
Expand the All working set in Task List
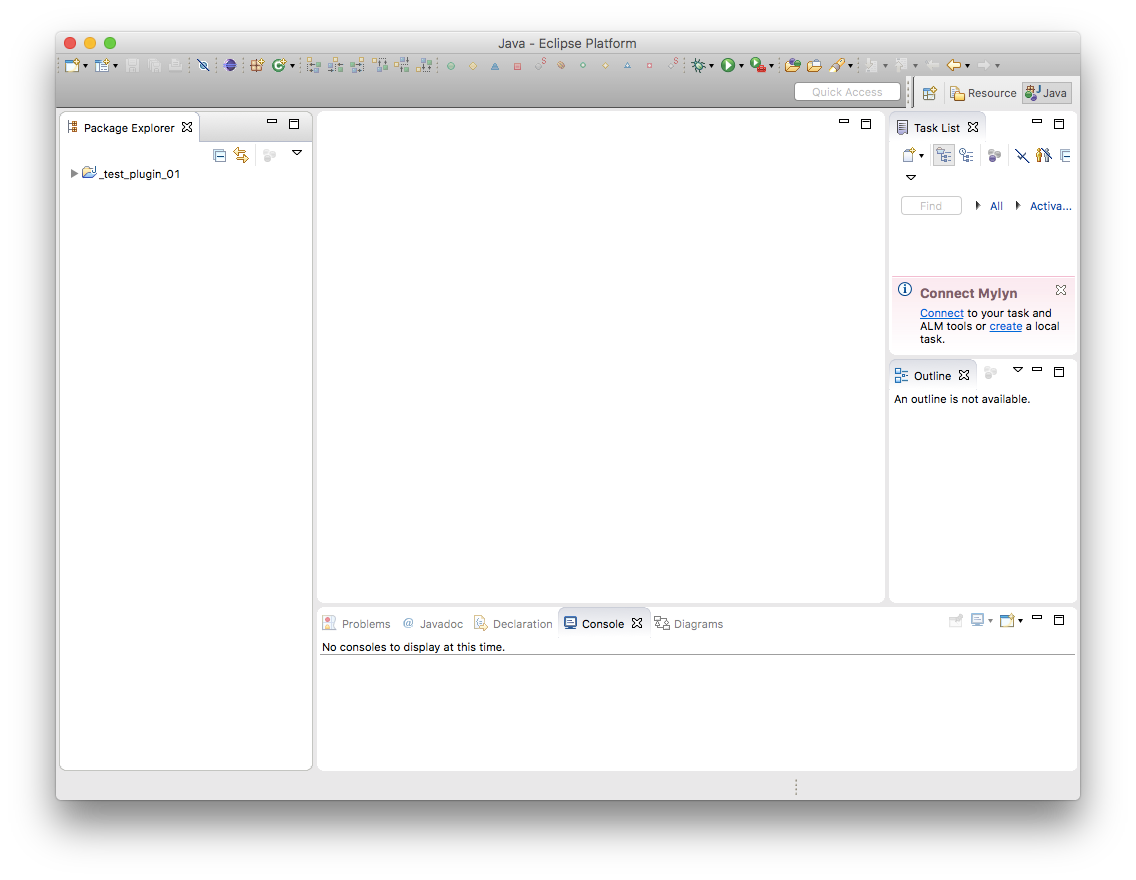coord(978,205)
